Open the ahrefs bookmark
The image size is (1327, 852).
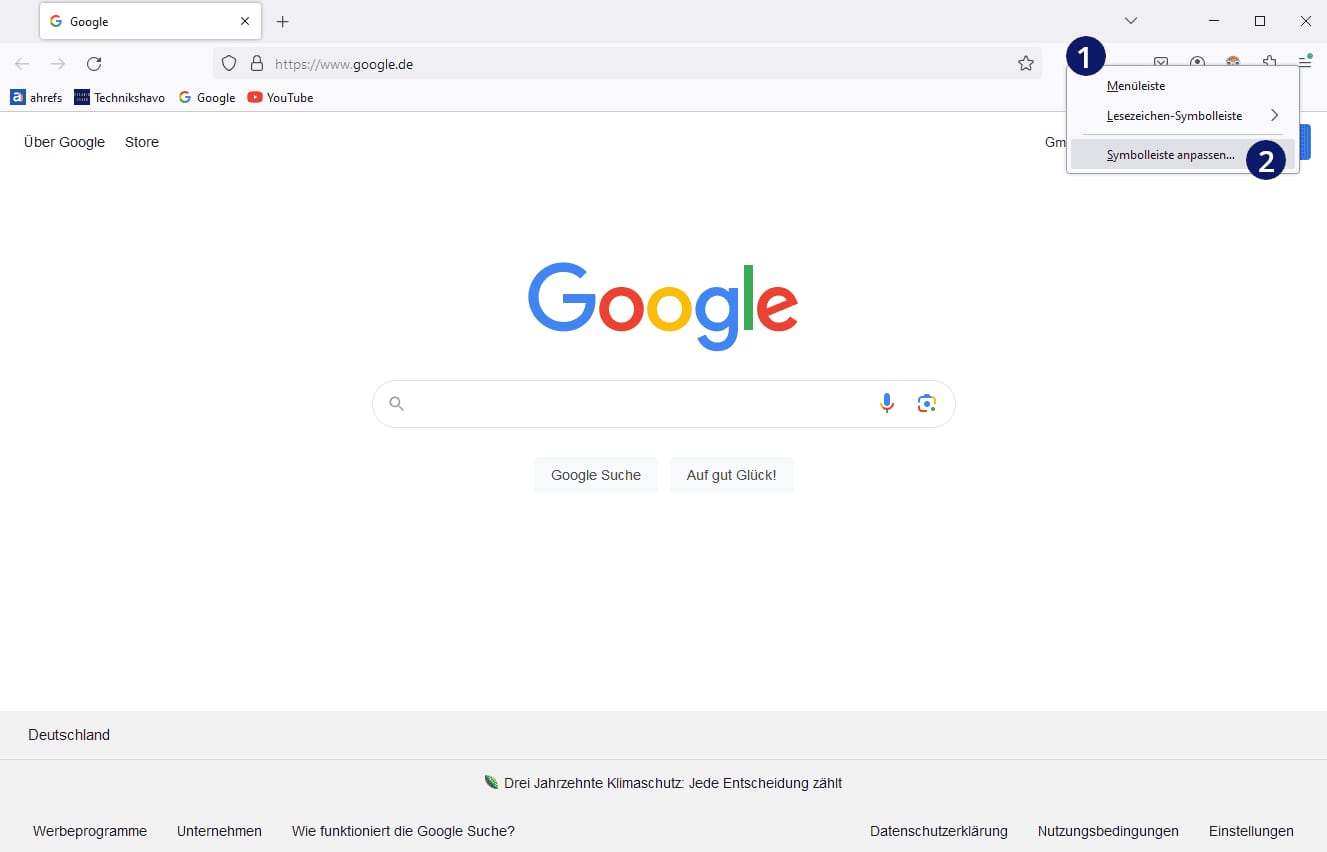pos(36,97)
